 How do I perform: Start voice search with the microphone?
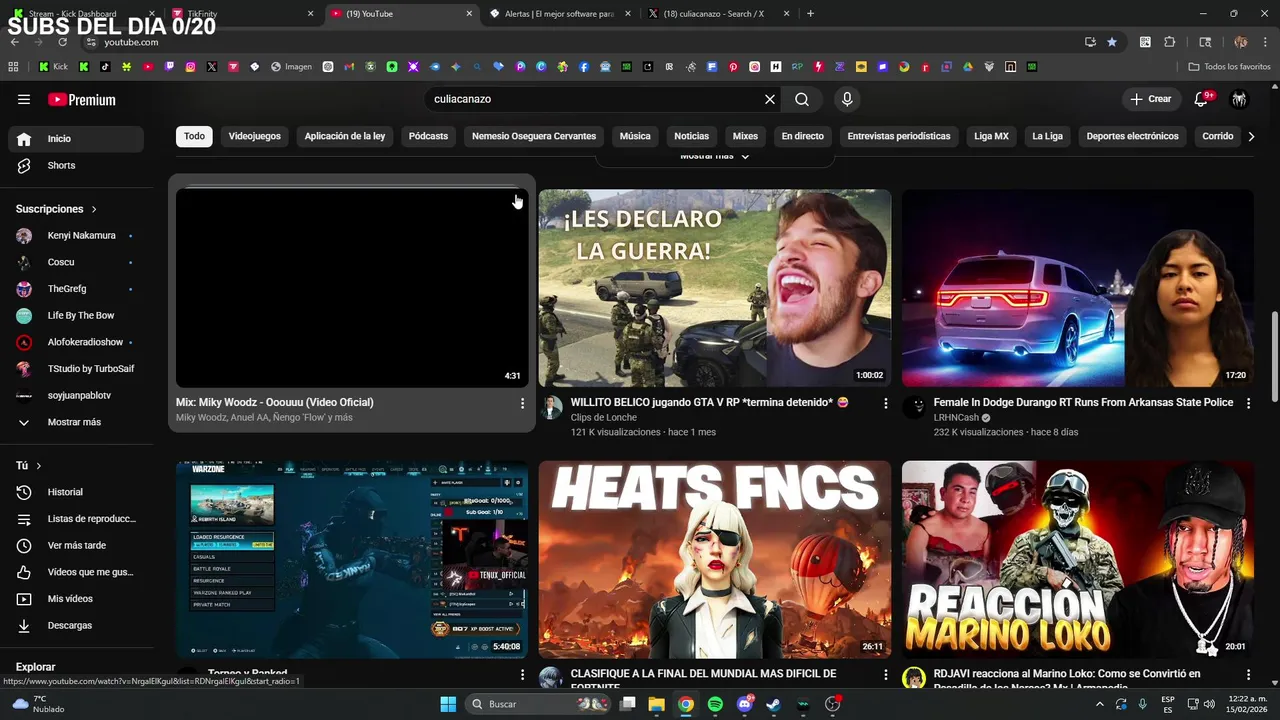[847, 99]
